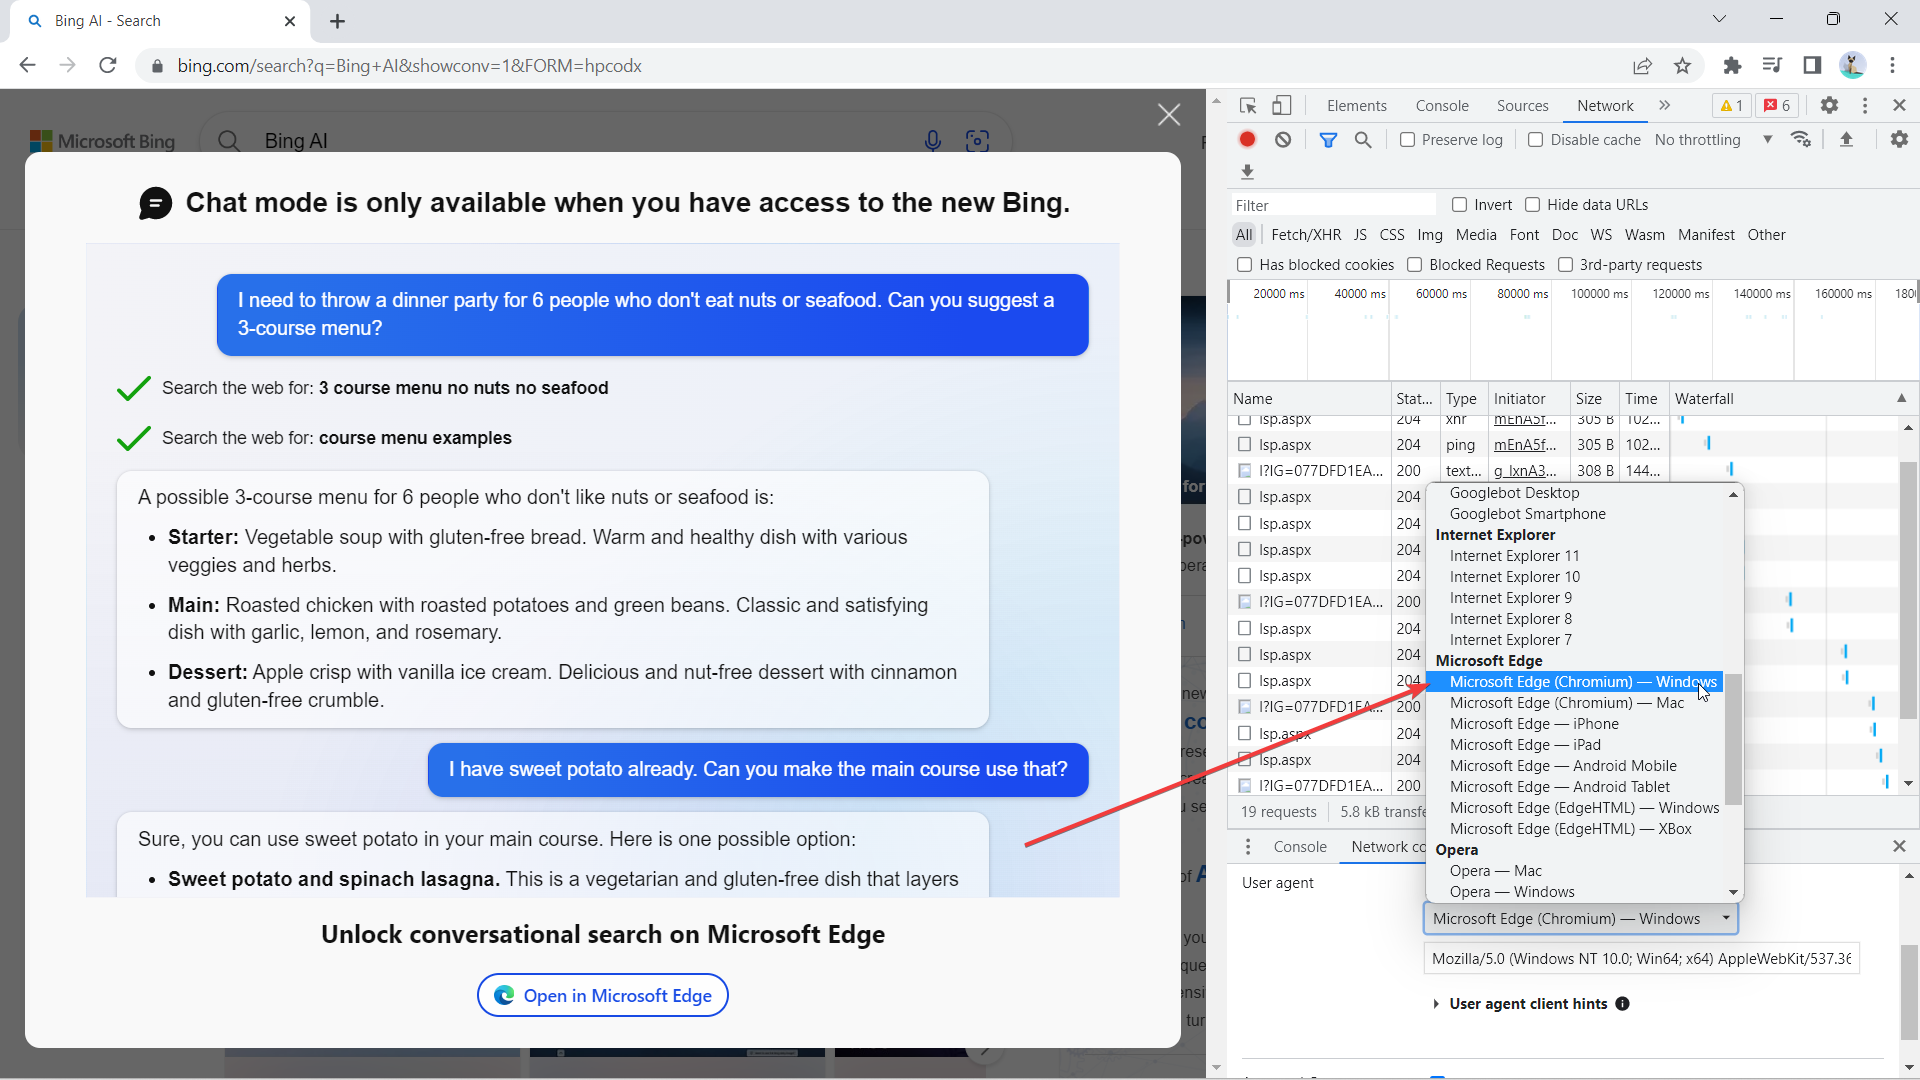Viewport: 1920px width, 1080px height.
Task: Open DevTools settings gear icon
Action: [1829, 105]
